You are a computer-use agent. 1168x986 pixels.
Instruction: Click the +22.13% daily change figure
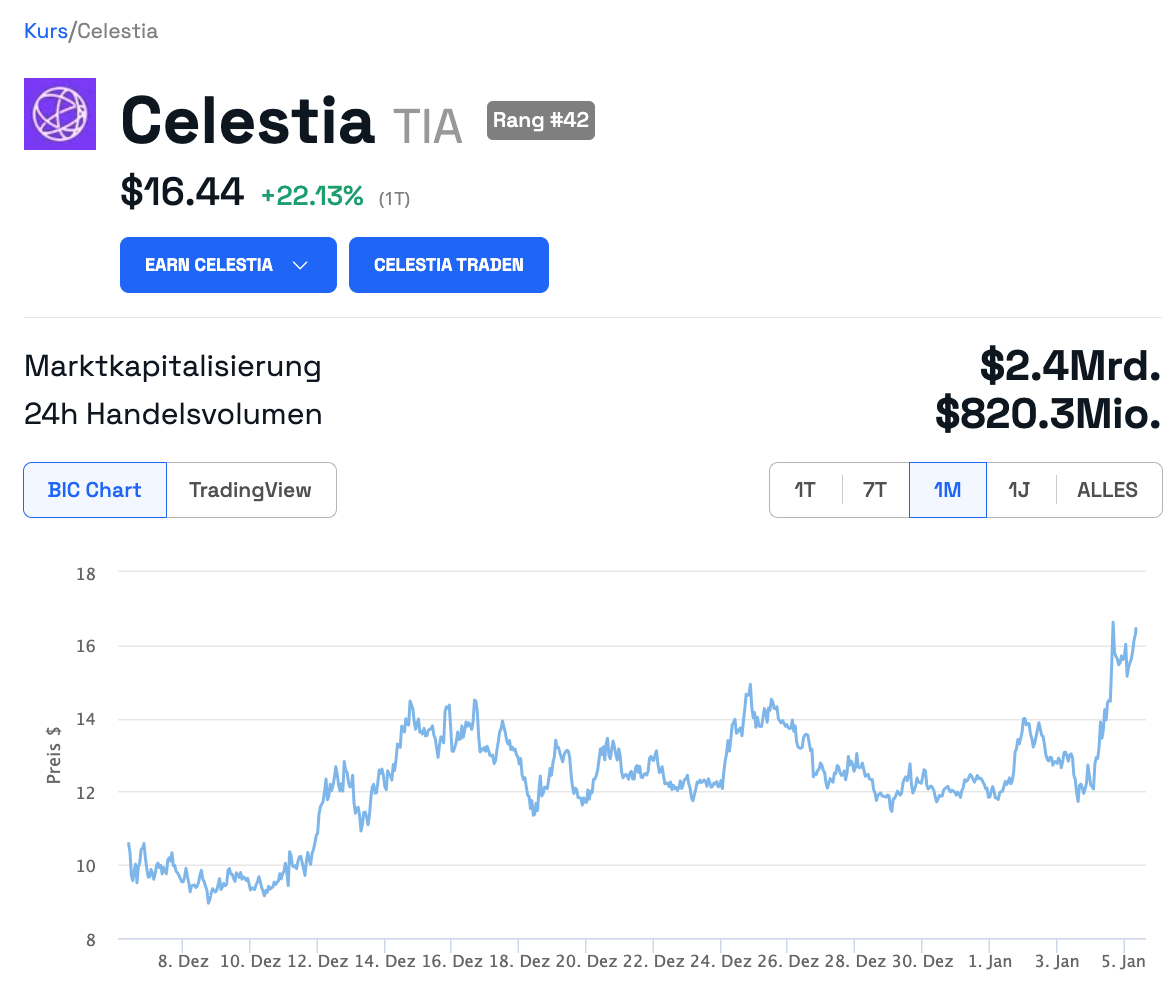pyautogui.click(x=312, y=197)
